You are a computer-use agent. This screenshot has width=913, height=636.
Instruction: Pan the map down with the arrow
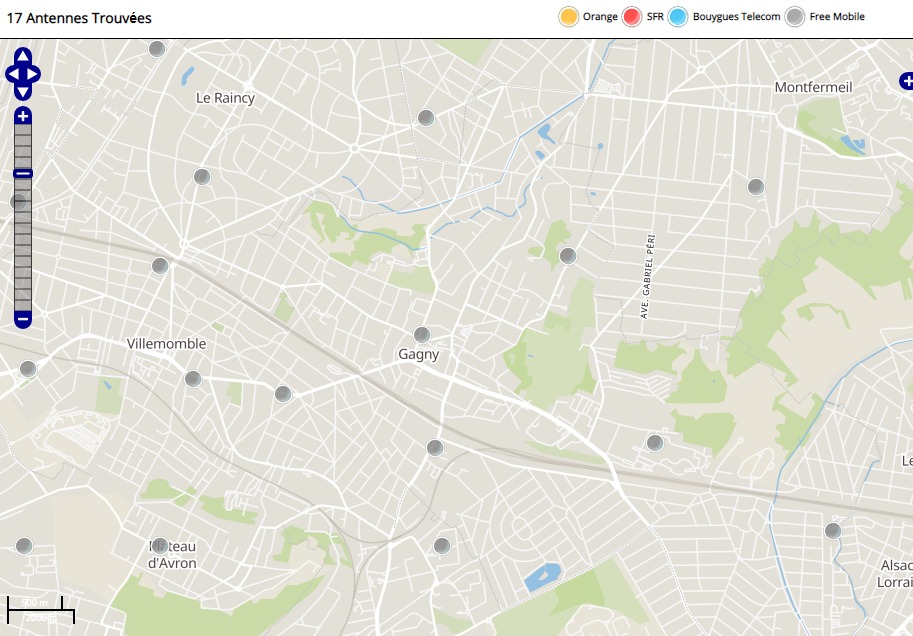click(23, 92)
